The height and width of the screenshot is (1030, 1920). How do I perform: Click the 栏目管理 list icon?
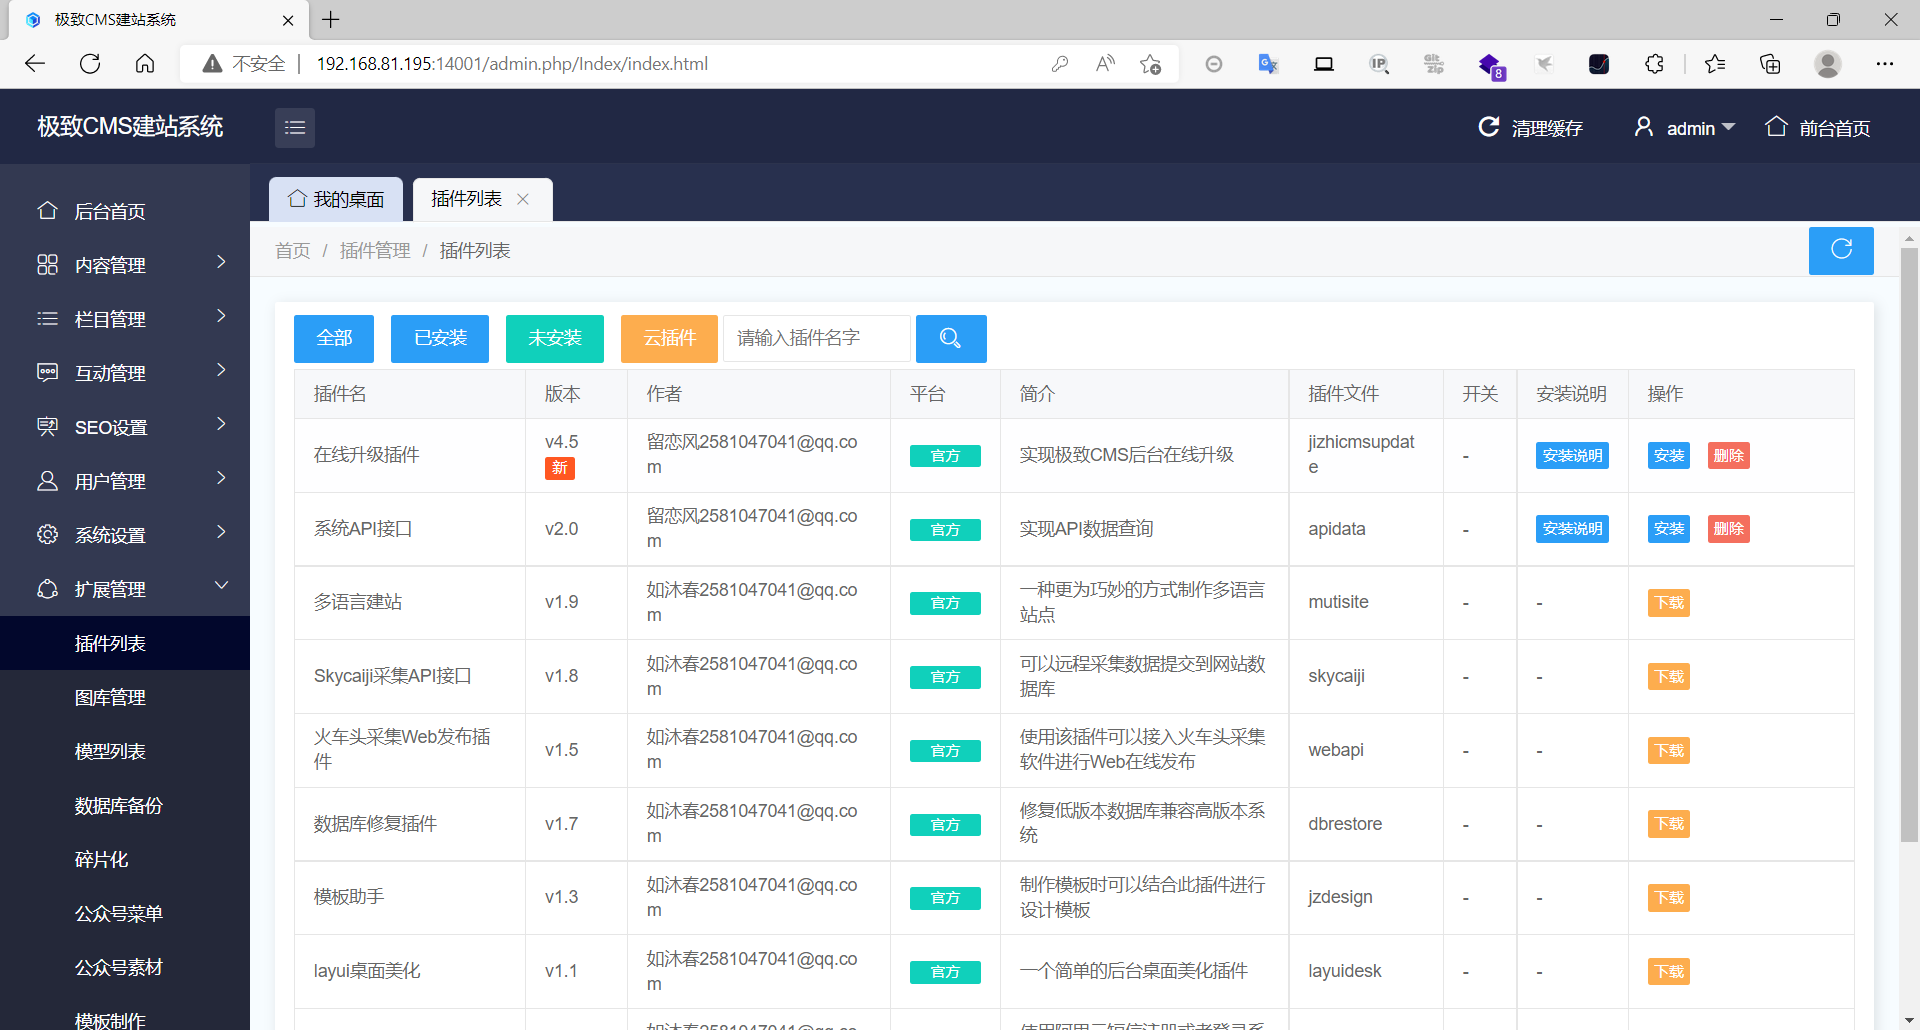coord(47,319)
